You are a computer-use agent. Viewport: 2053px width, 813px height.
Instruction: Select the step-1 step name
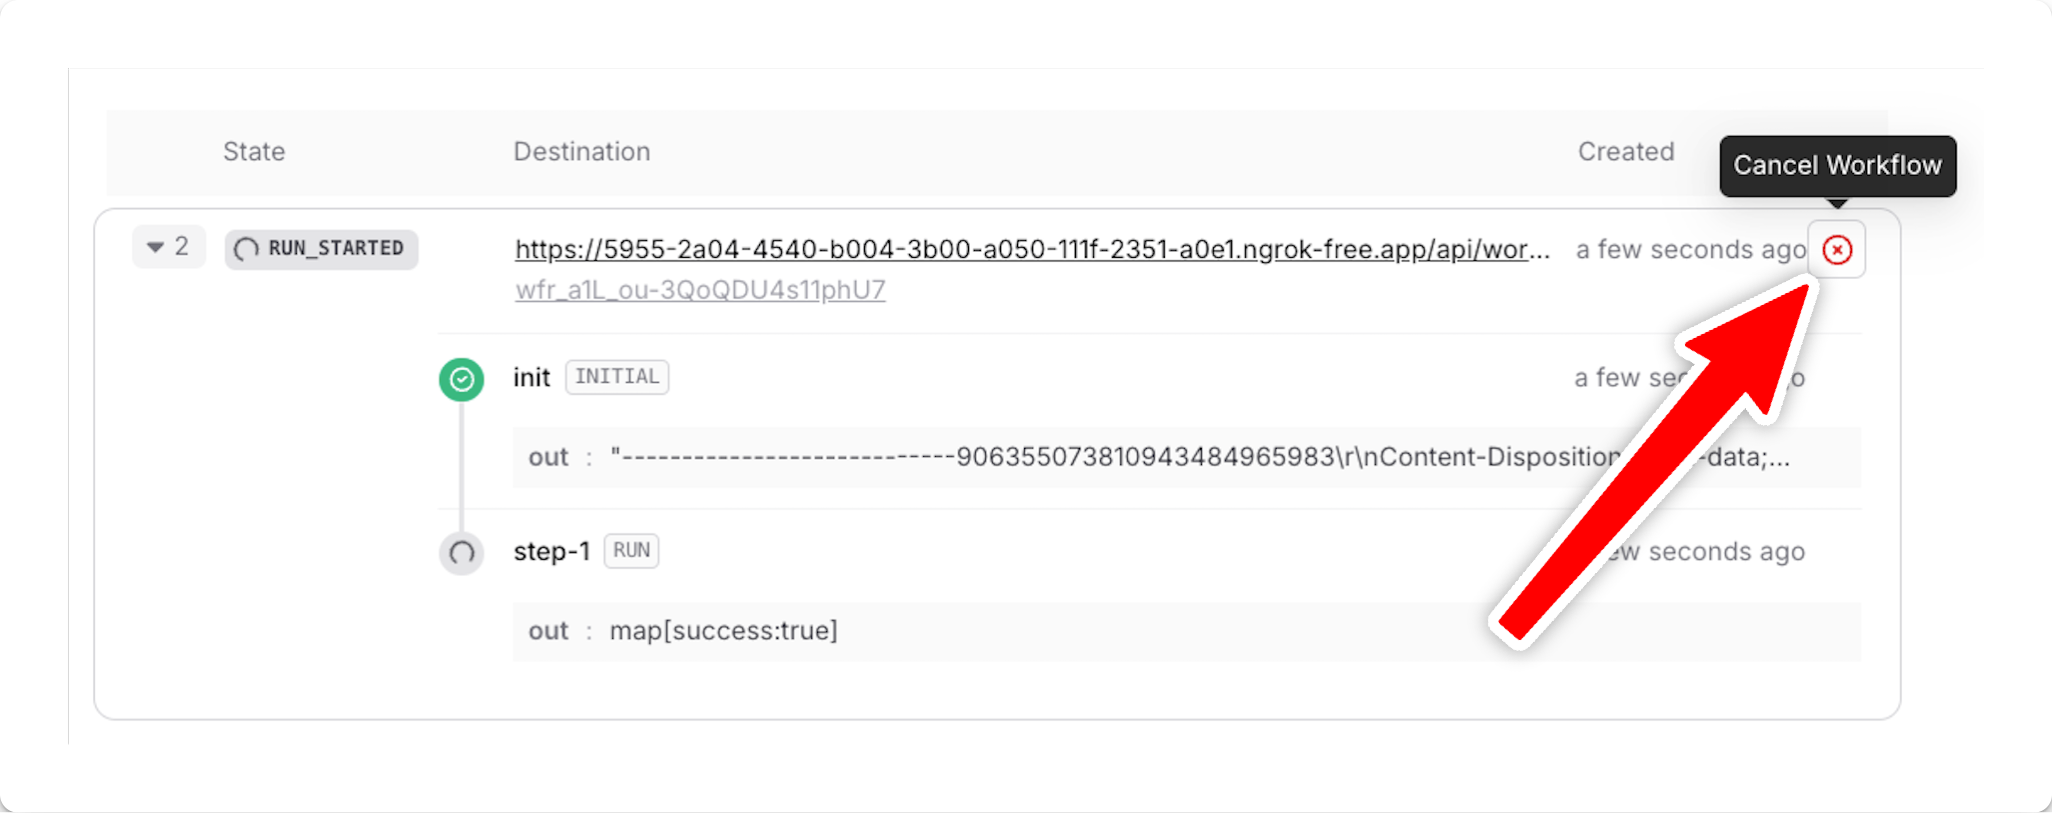click(x=552, y=551)
